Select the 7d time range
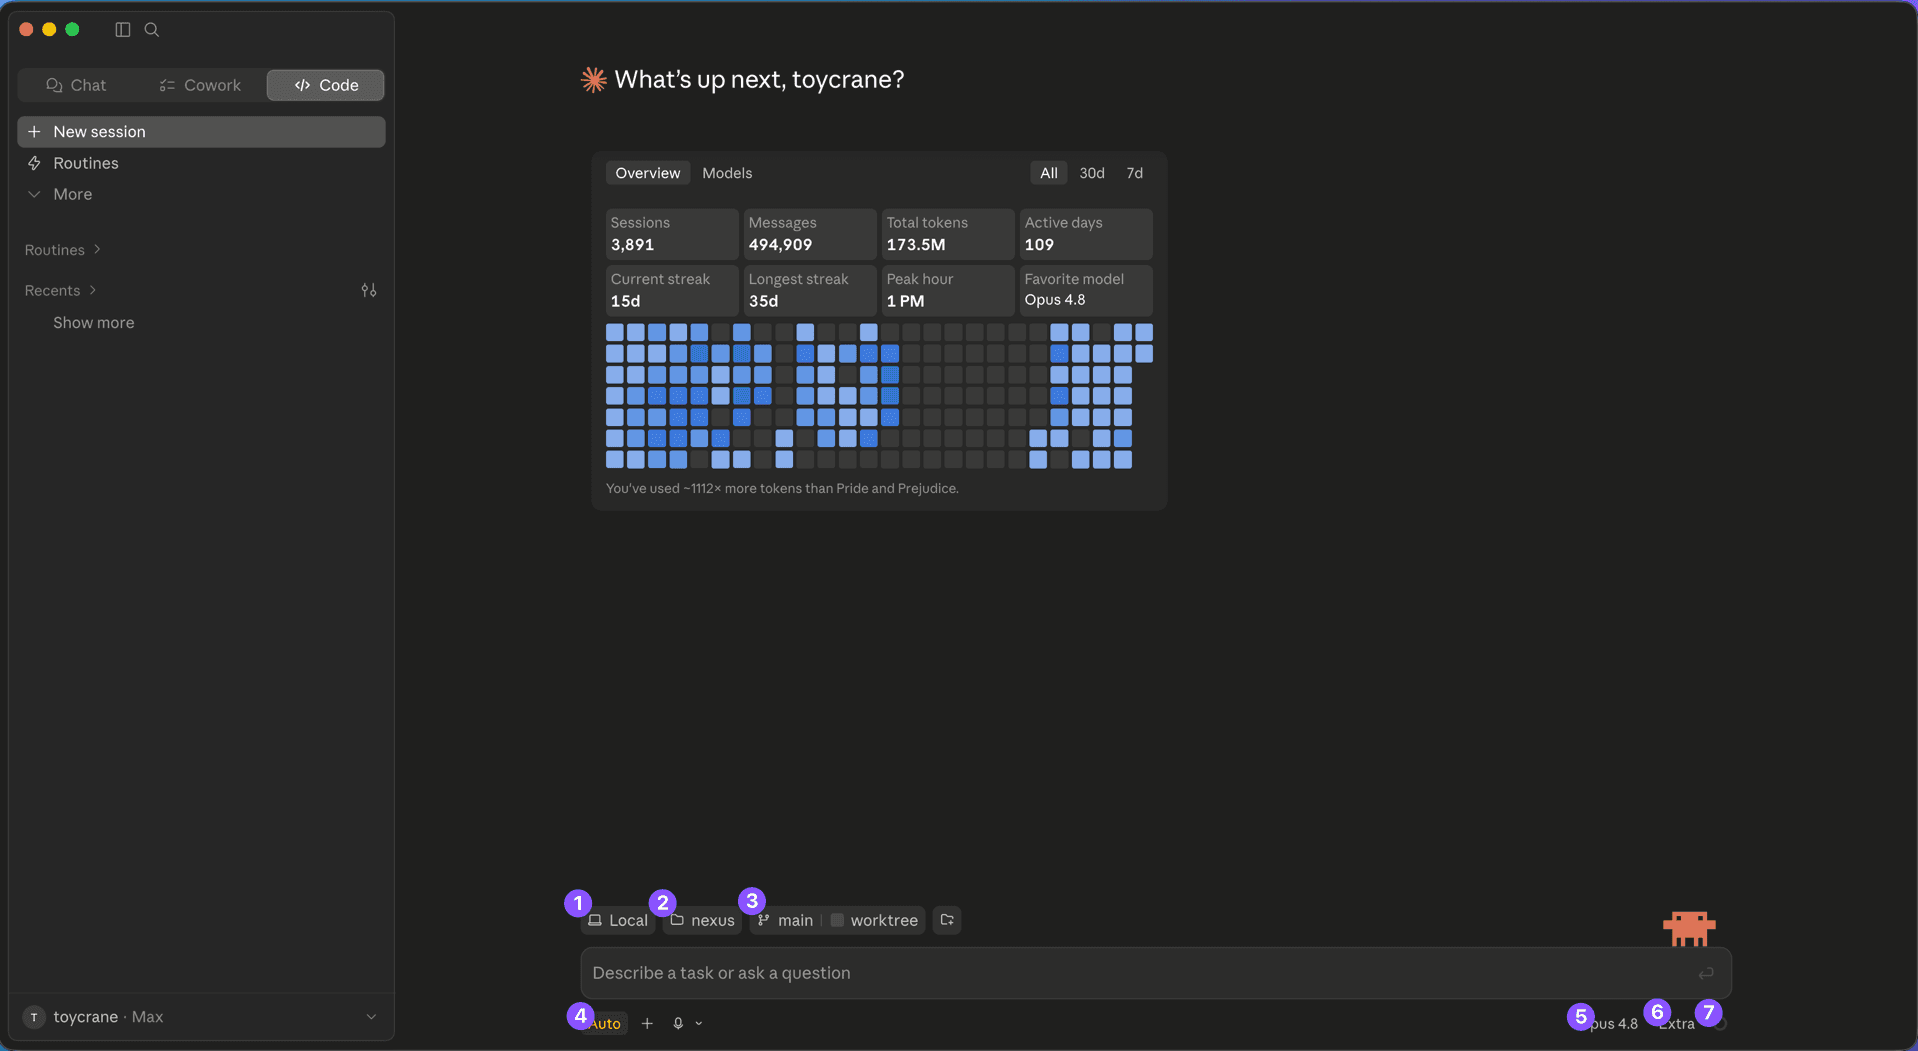Viewport: 1918px width, 1051px height. (x=1135, y=173)
